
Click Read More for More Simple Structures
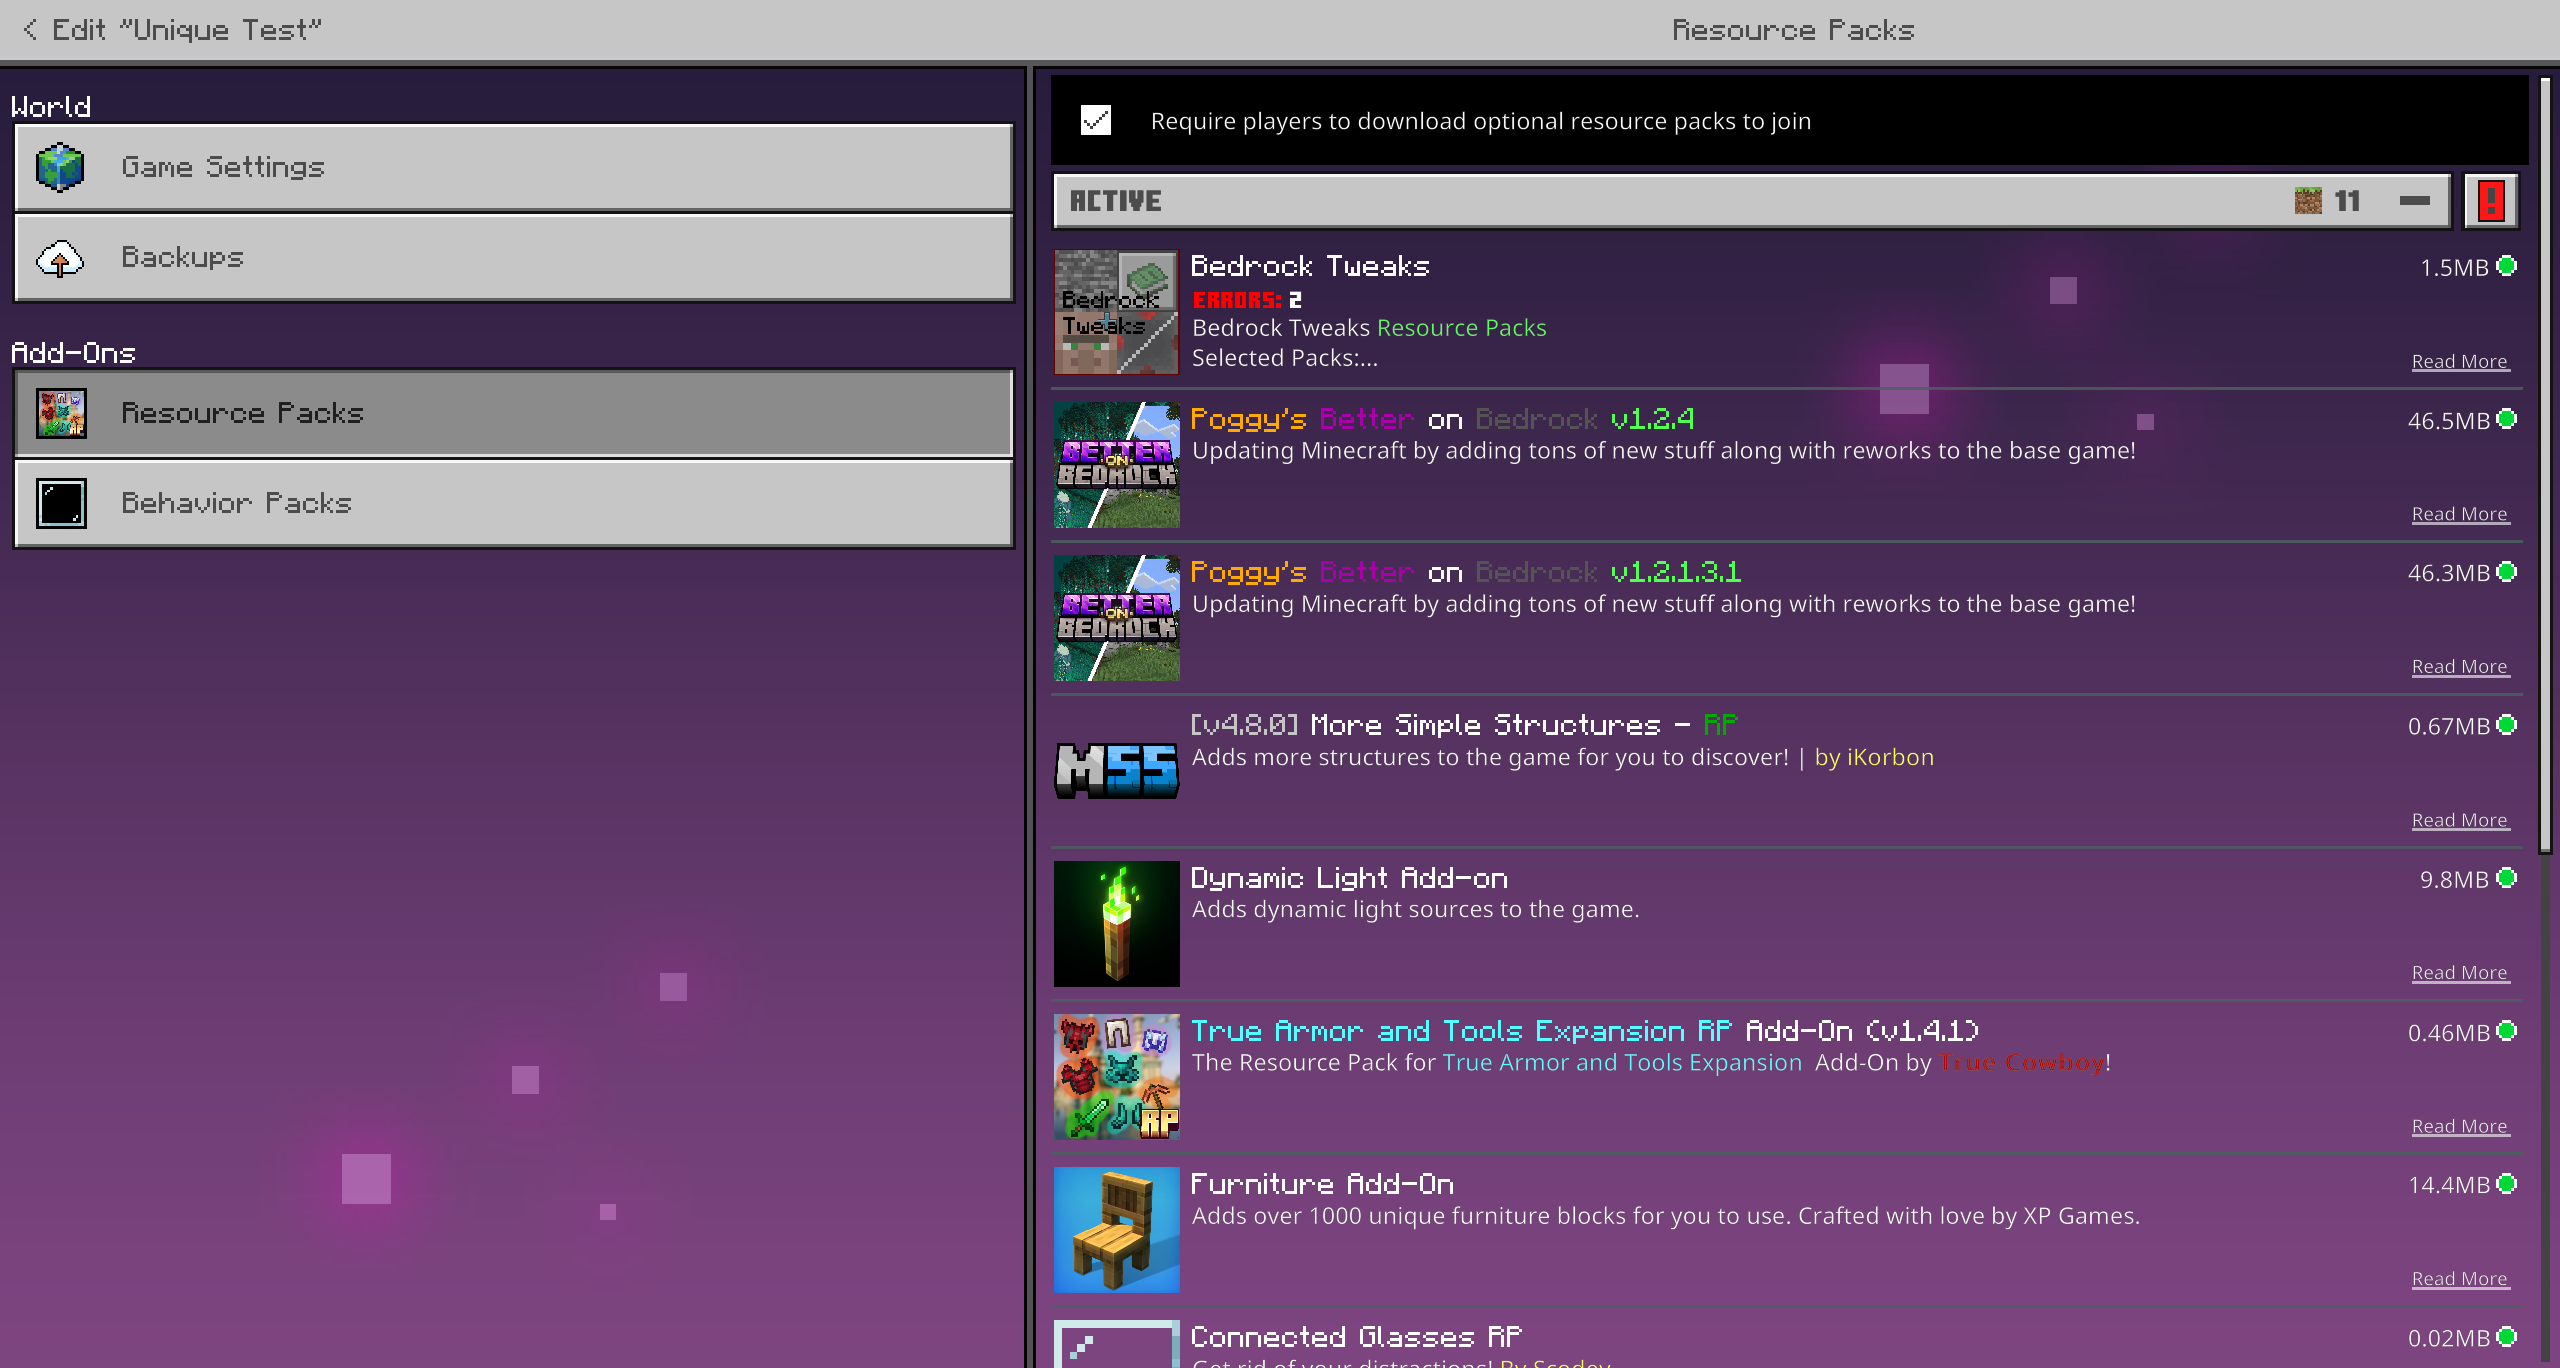(2459, 821)
